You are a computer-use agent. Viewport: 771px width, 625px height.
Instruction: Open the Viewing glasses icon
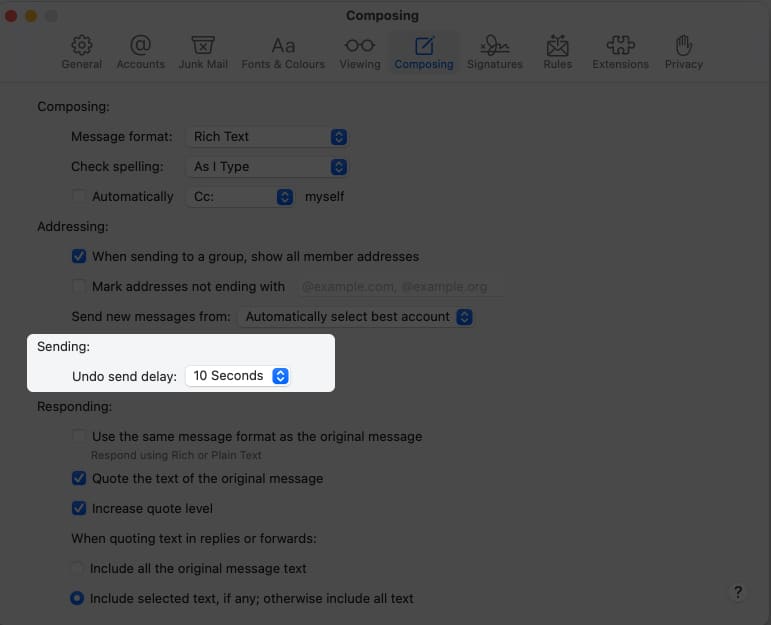(360, 45)
